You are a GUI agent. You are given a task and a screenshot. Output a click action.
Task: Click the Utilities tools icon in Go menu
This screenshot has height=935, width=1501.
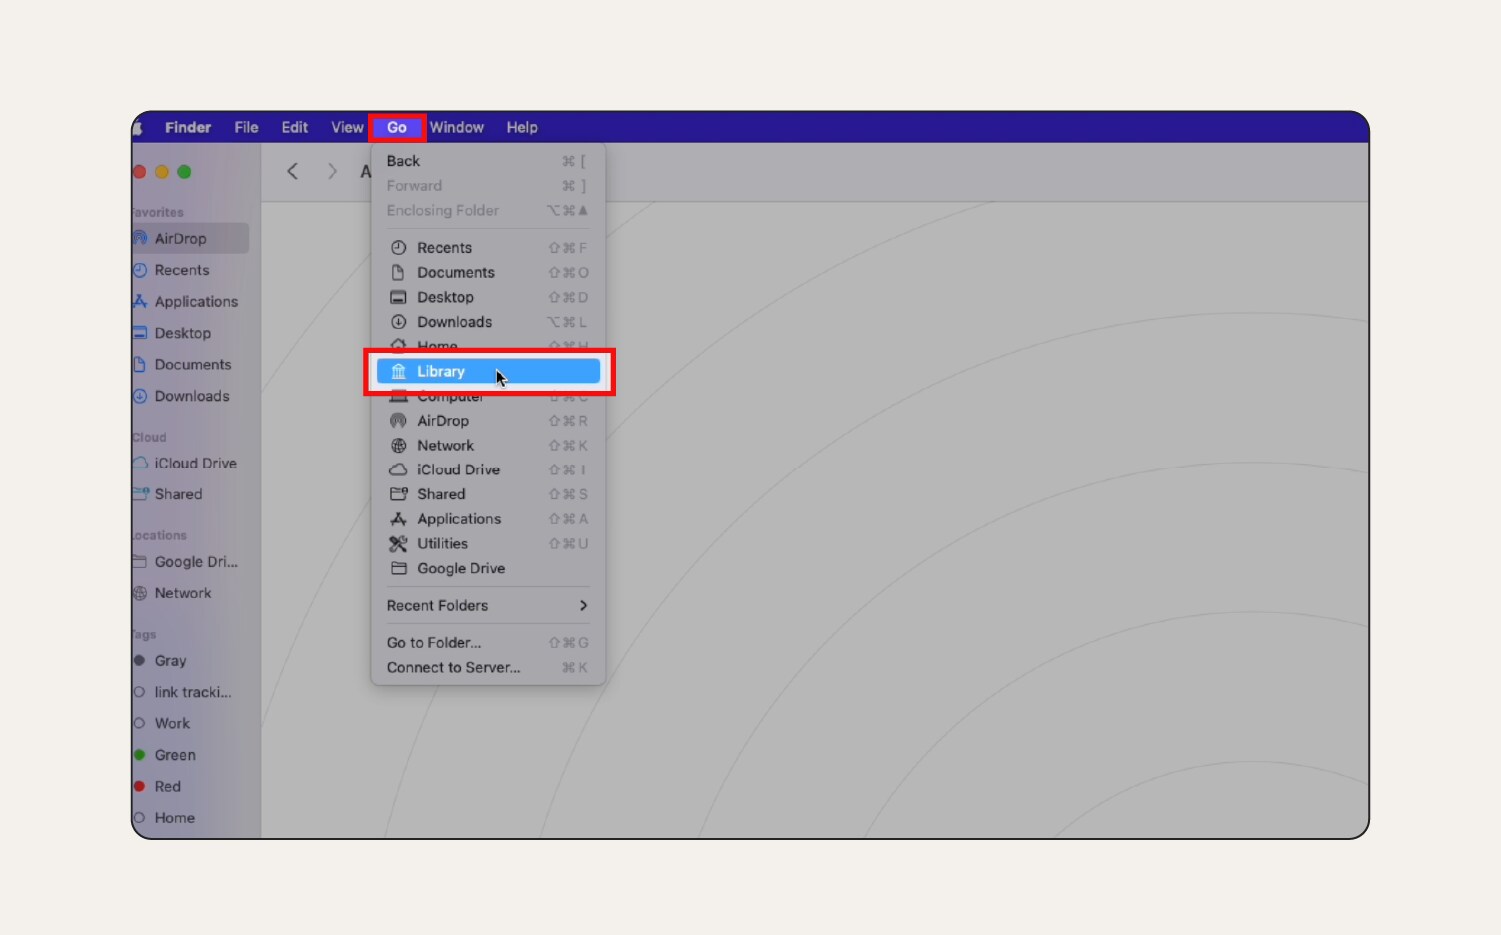(398, 544)
